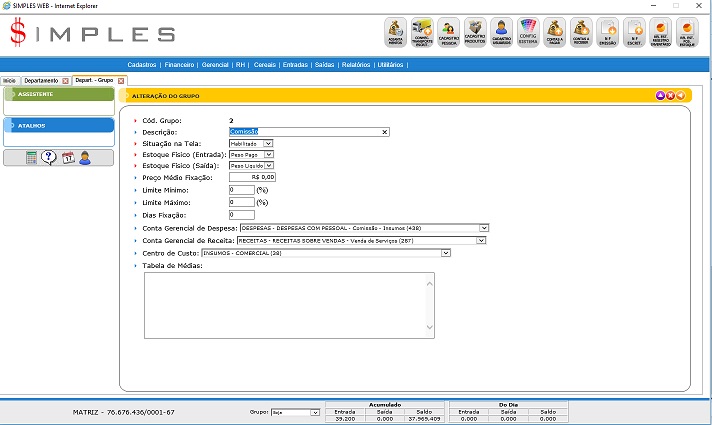Open the Situação na Tela dropdown
The image size is (712, 425).
[x=268, y=144]
